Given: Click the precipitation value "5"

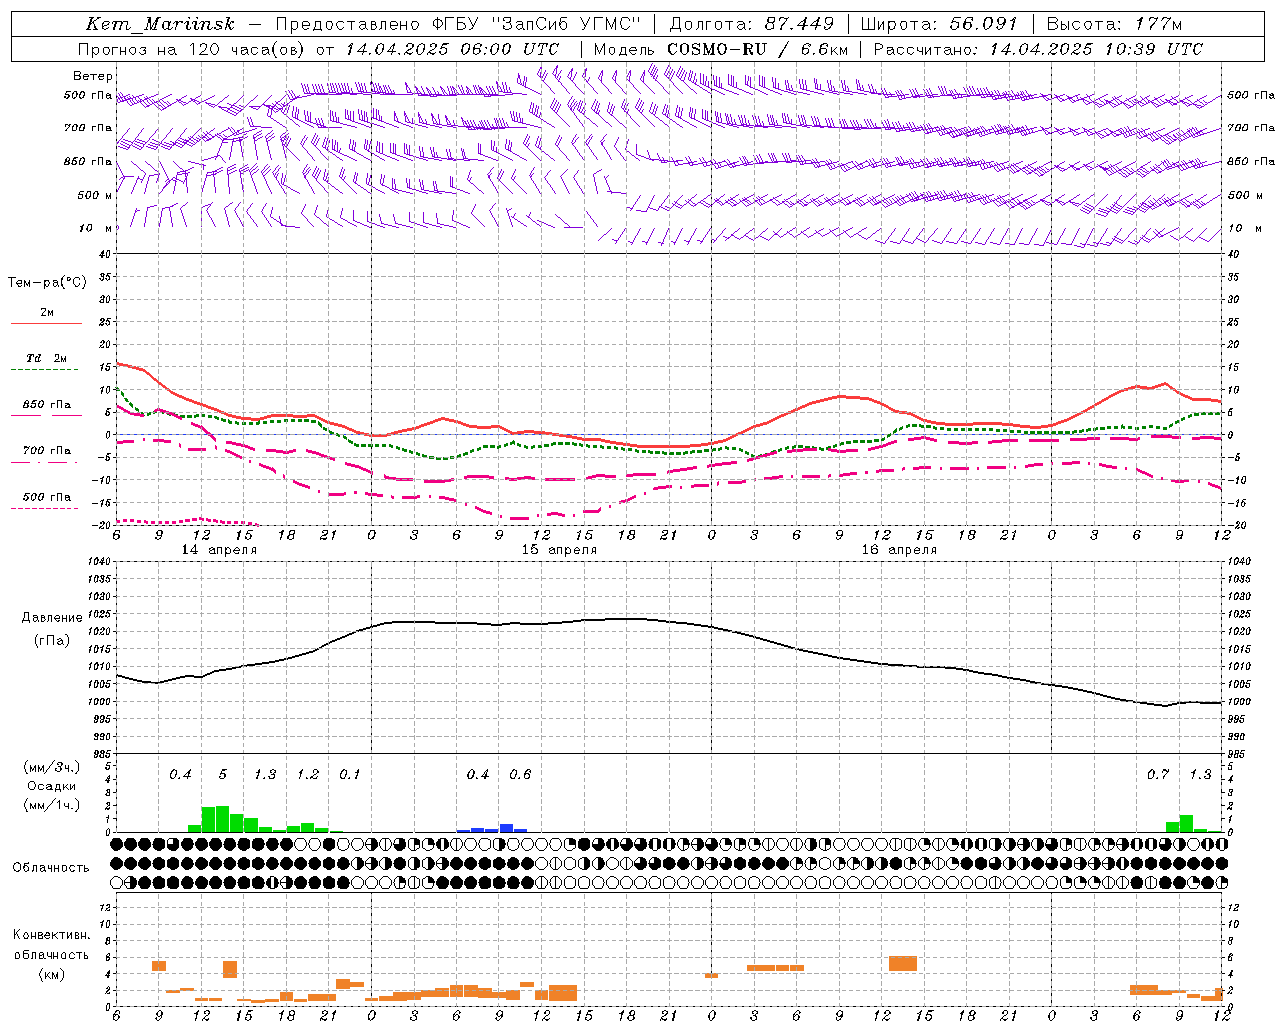Looking at the screenshot, I should tap(223, 775).
